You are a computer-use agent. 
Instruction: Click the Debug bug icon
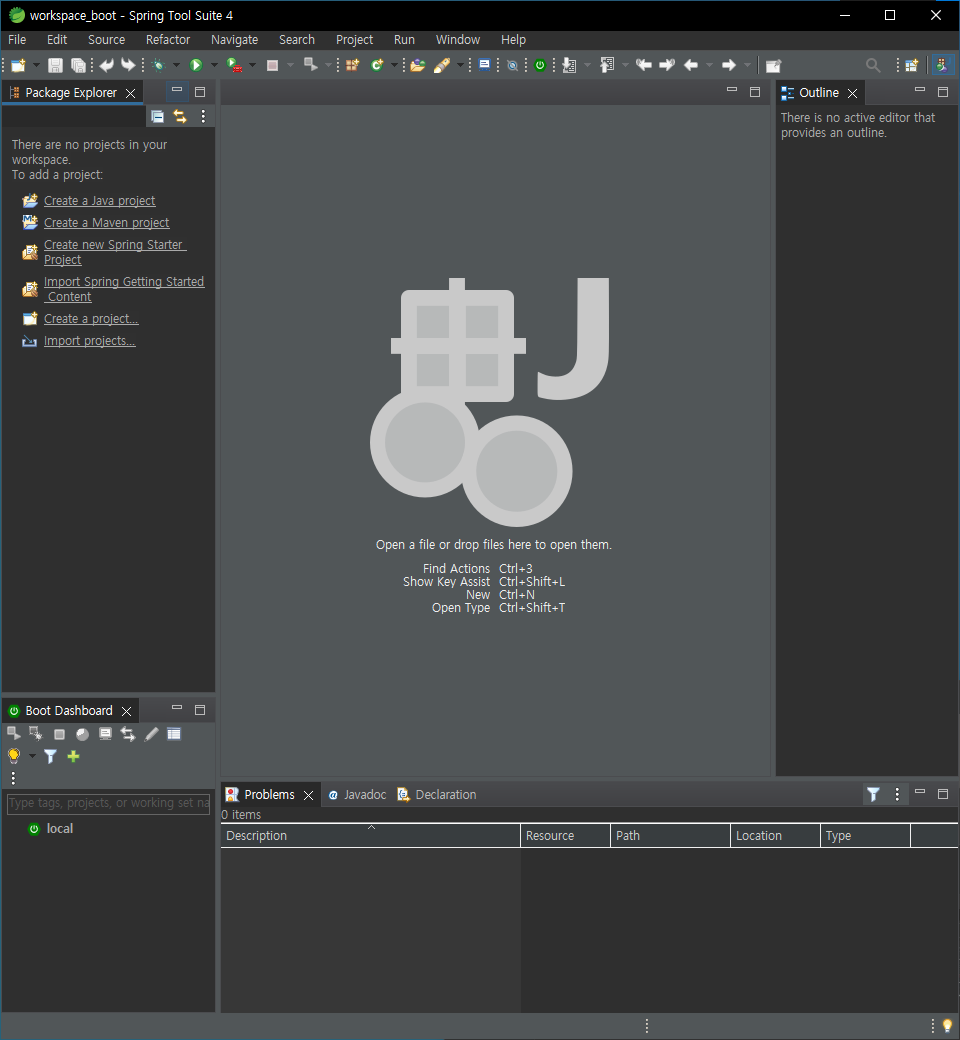[158, 65]
